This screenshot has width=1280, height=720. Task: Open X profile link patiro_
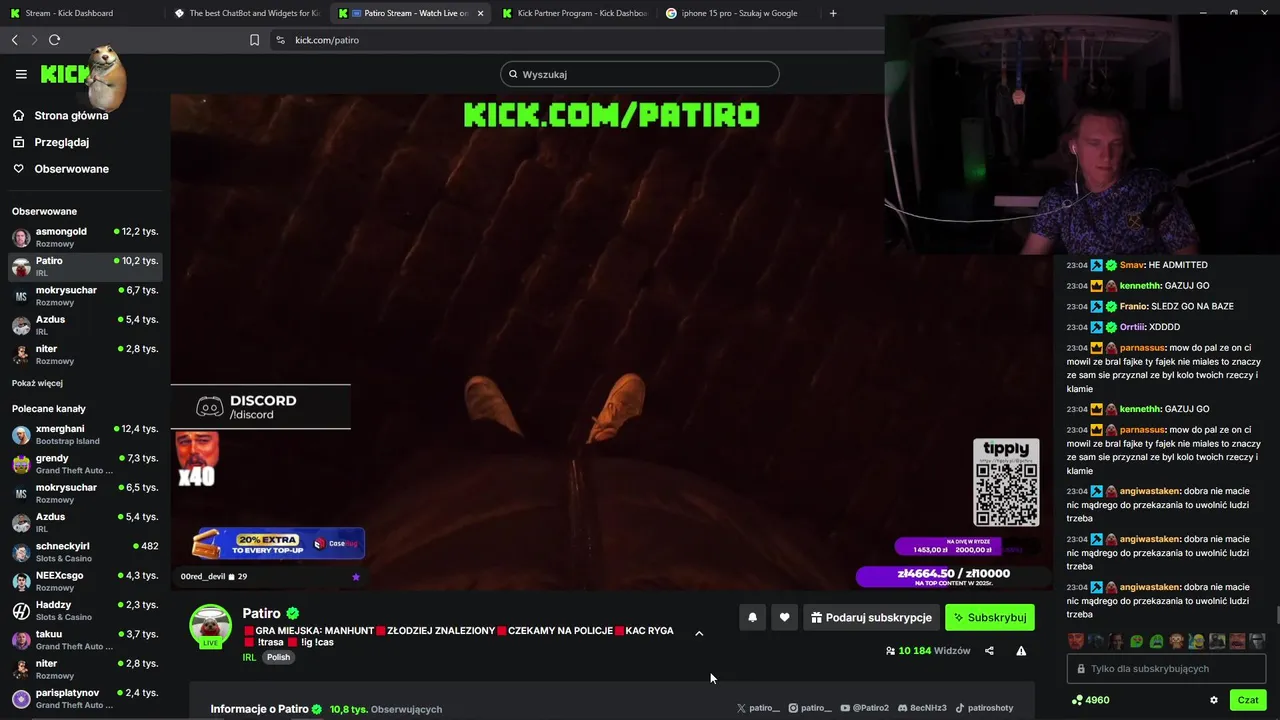coord(758,708)
